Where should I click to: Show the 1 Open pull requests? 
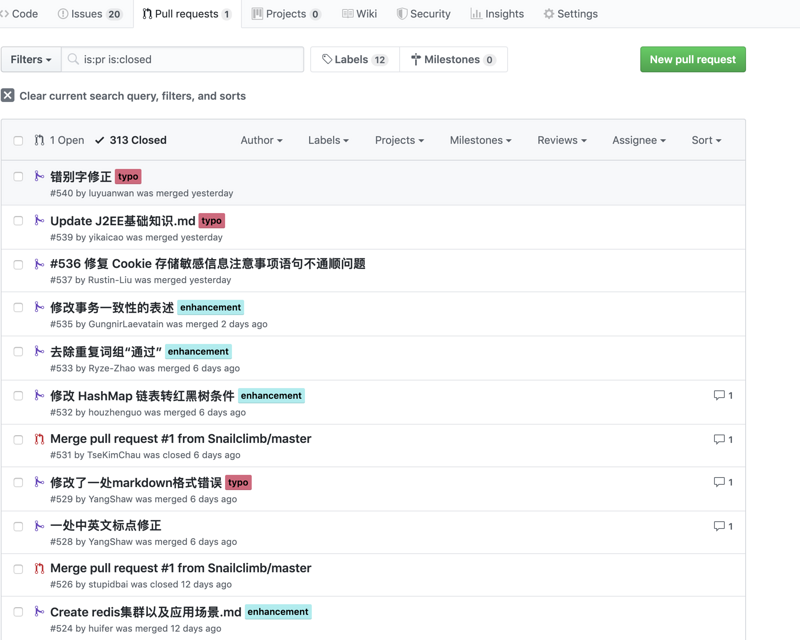point(59,140)
